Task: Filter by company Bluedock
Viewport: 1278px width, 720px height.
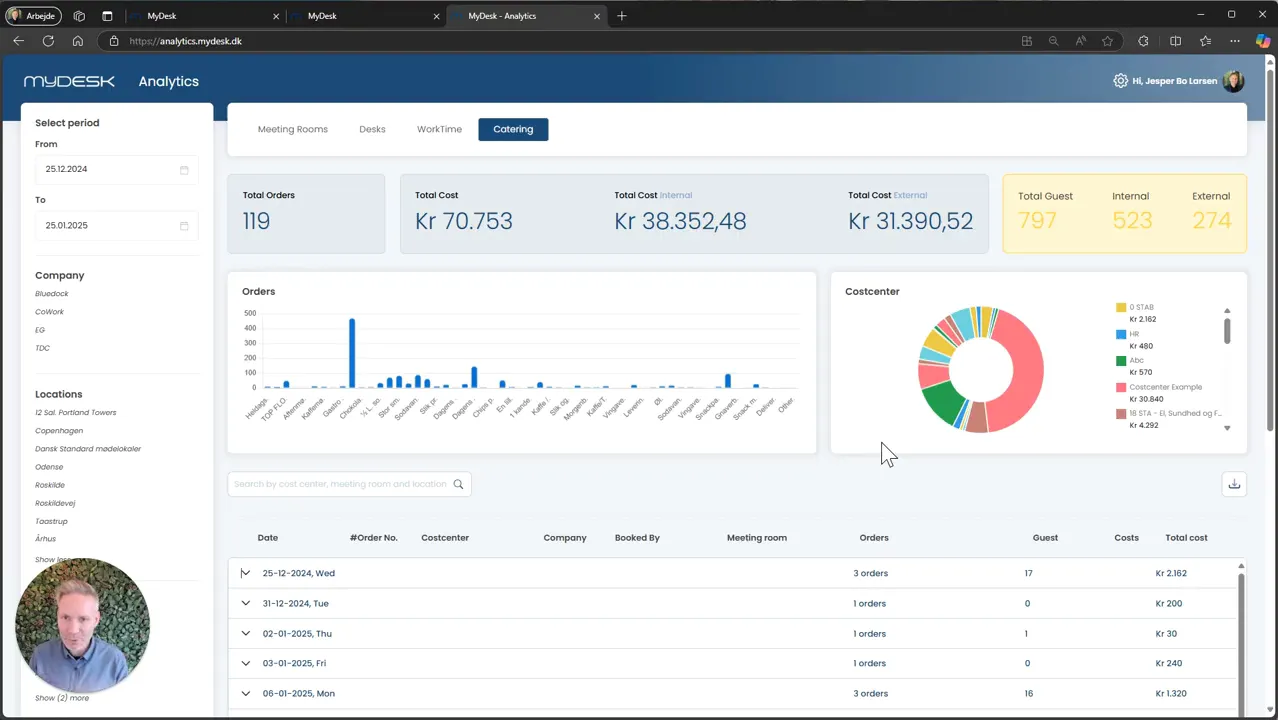Action: click(52, 294)
